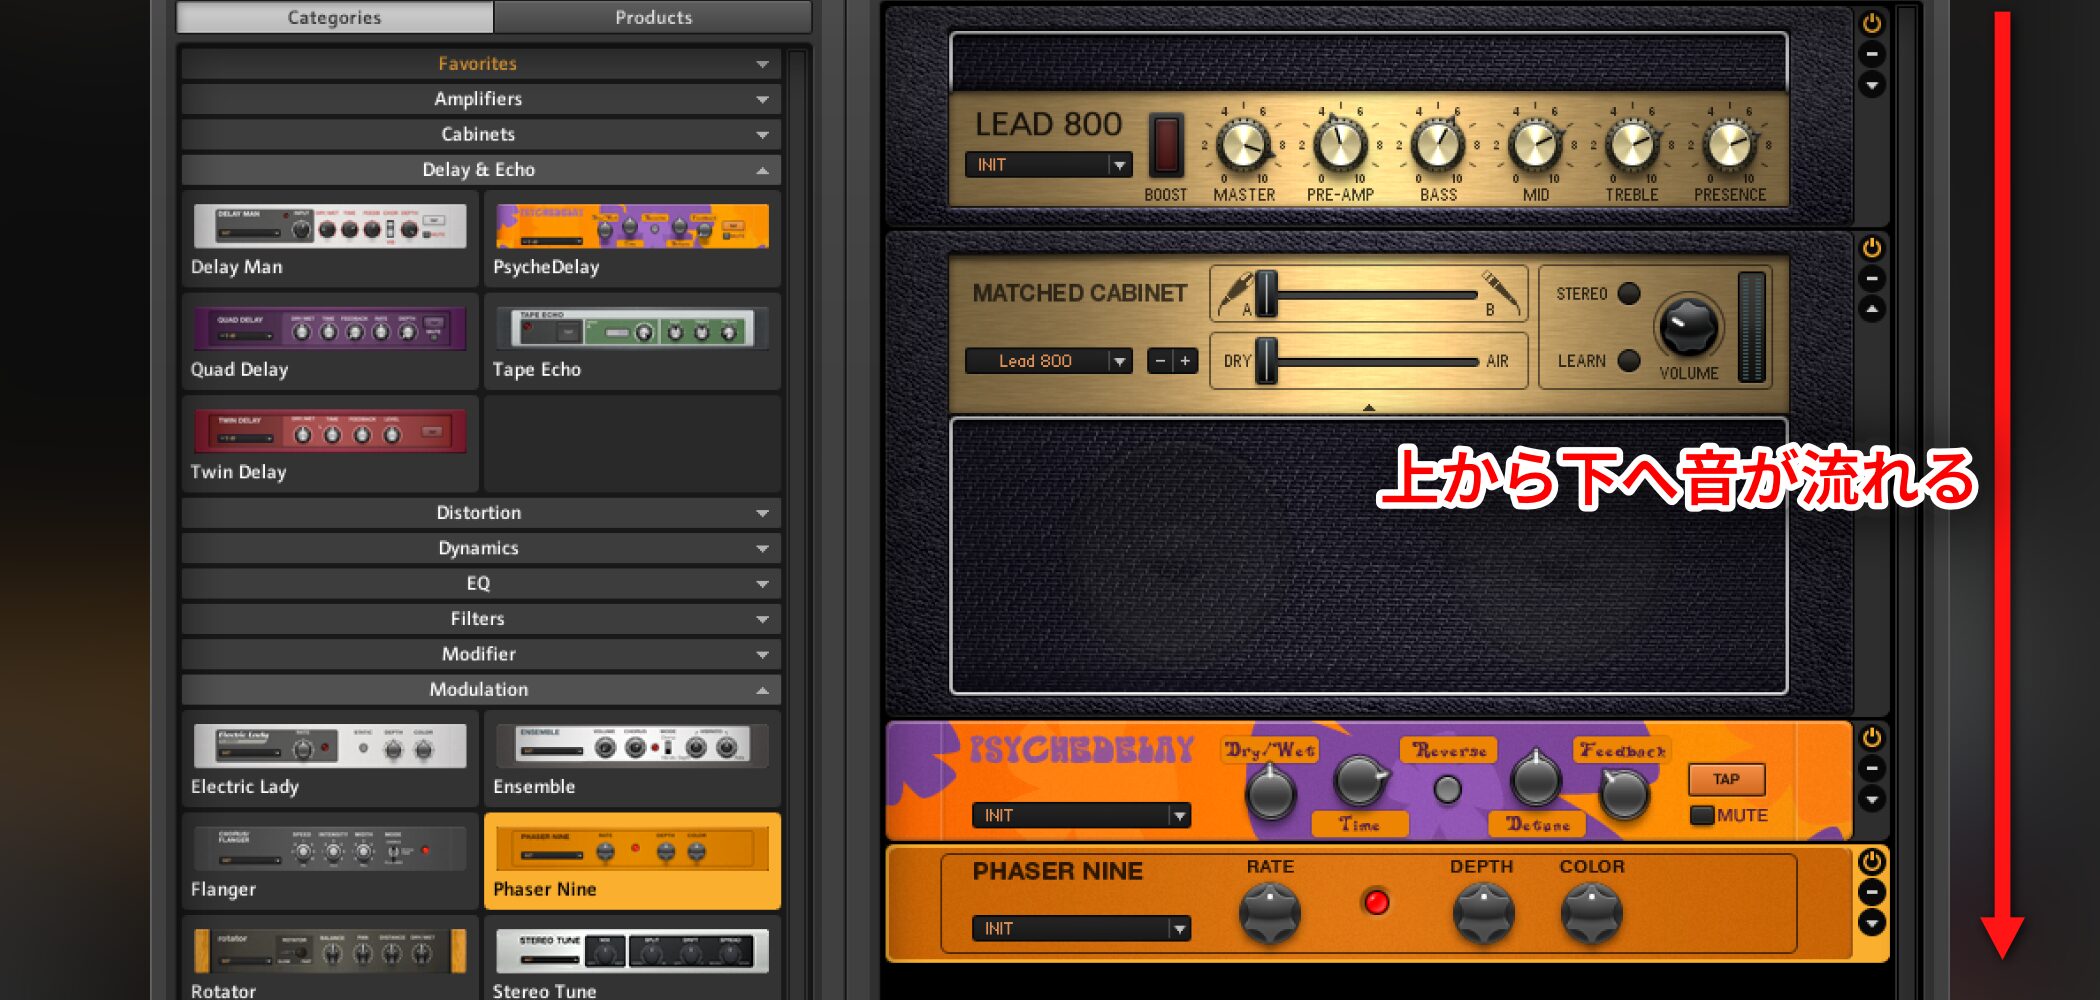The width and height of the screenshot is (2100, 1000).
Task: Toggle the Lead 800 BOOST switch
Action: click(1166, 145)
